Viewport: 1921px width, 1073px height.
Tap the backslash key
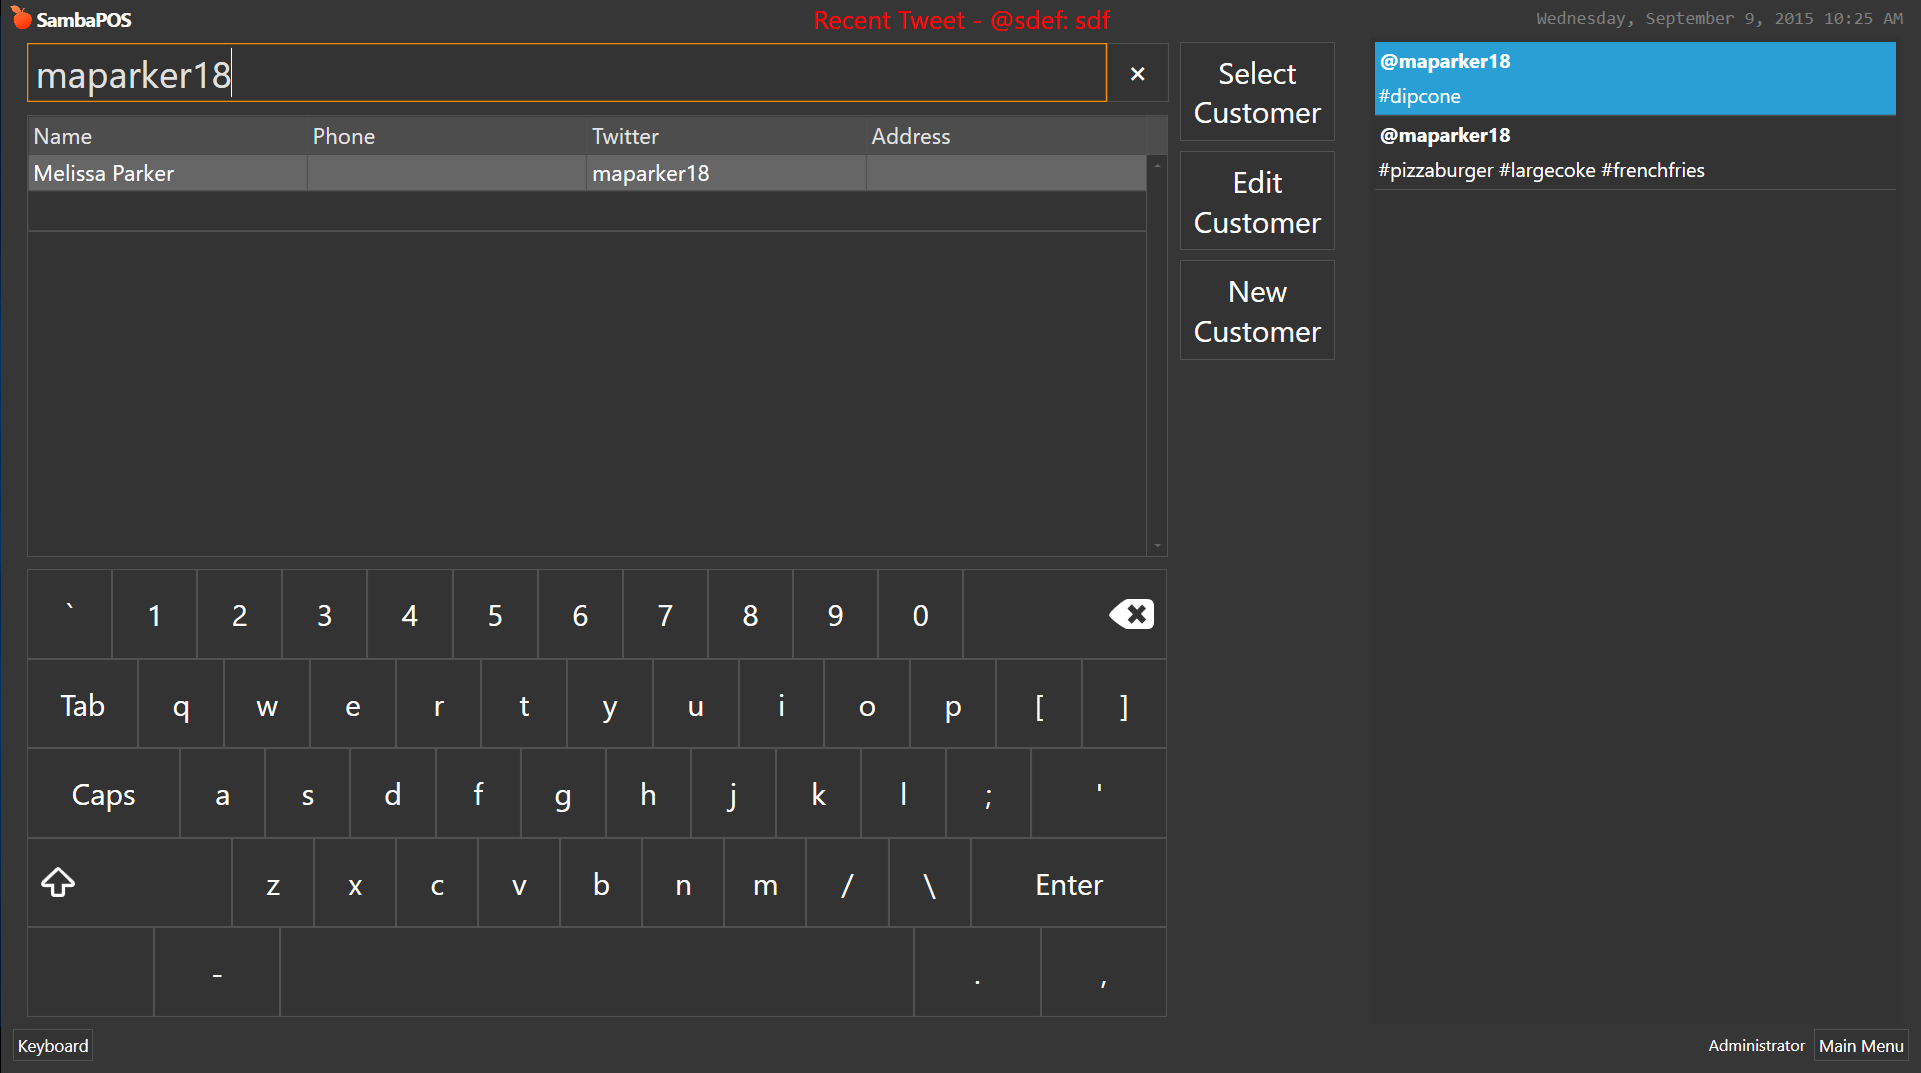click(930, 883)
